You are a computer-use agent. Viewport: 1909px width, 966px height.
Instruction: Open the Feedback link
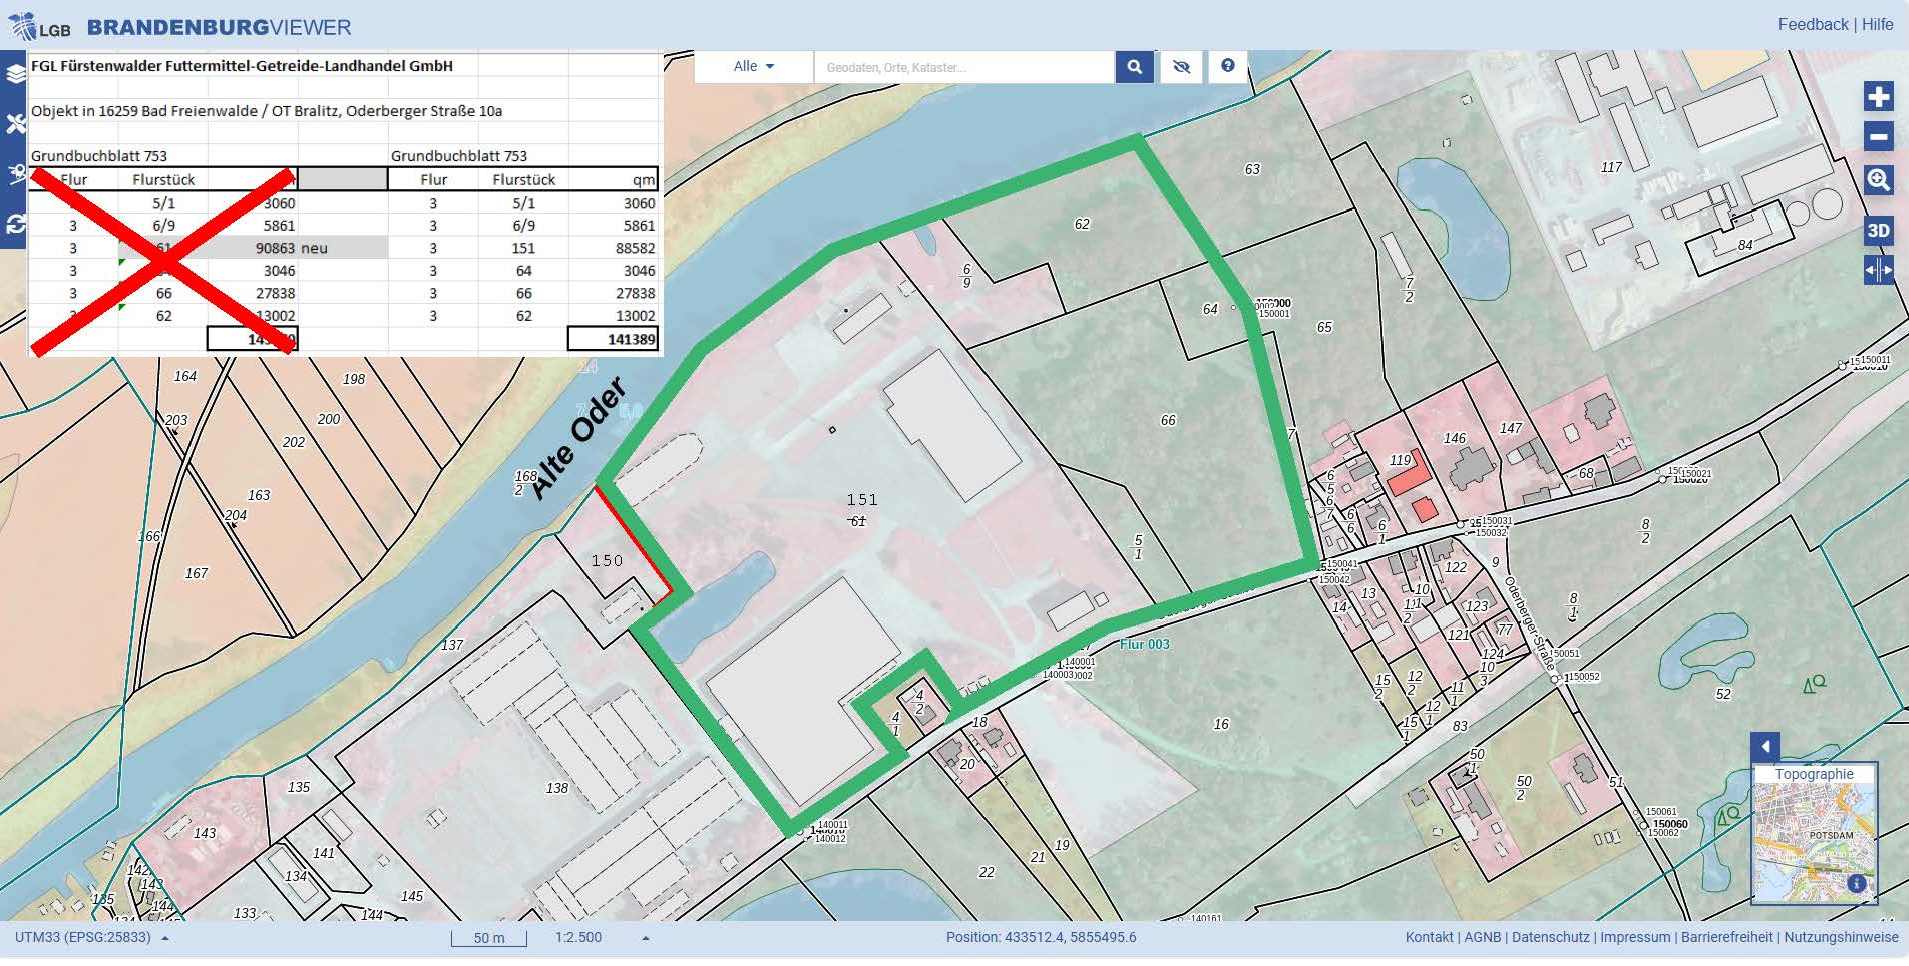[x=1813, y=24]
